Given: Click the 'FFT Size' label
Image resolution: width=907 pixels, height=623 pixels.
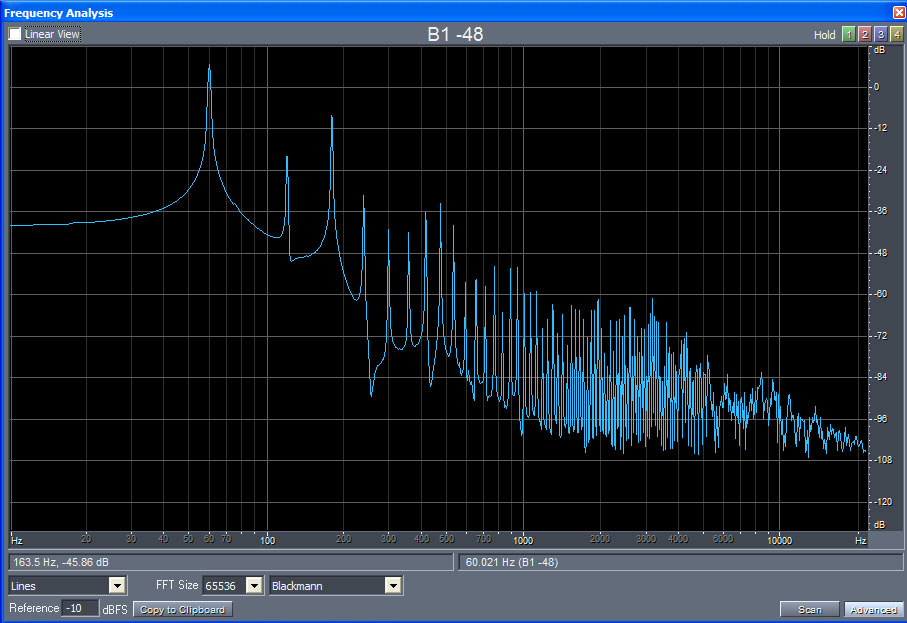Looking at the screenshot, I should pyautogui.click(x=177, y=585).
